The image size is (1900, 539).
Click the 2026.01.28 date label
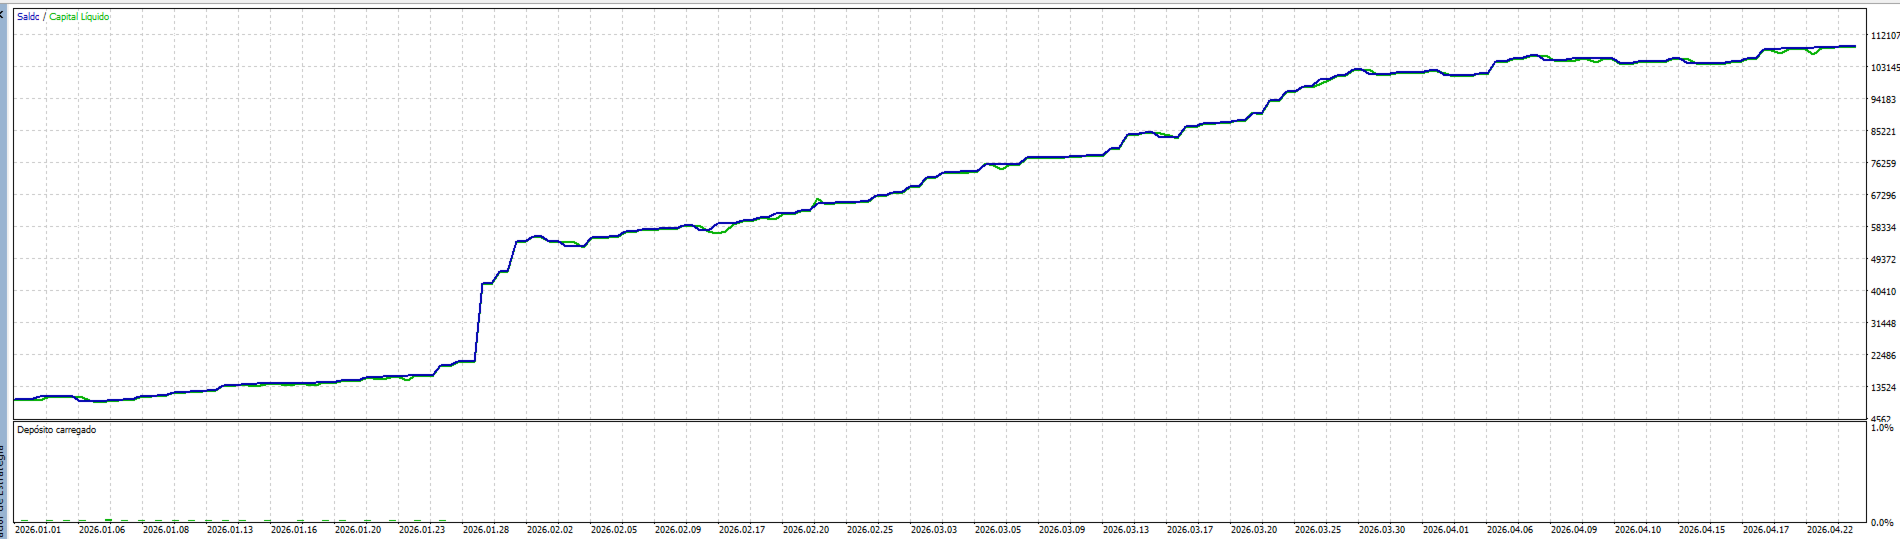tap(486, 530)
